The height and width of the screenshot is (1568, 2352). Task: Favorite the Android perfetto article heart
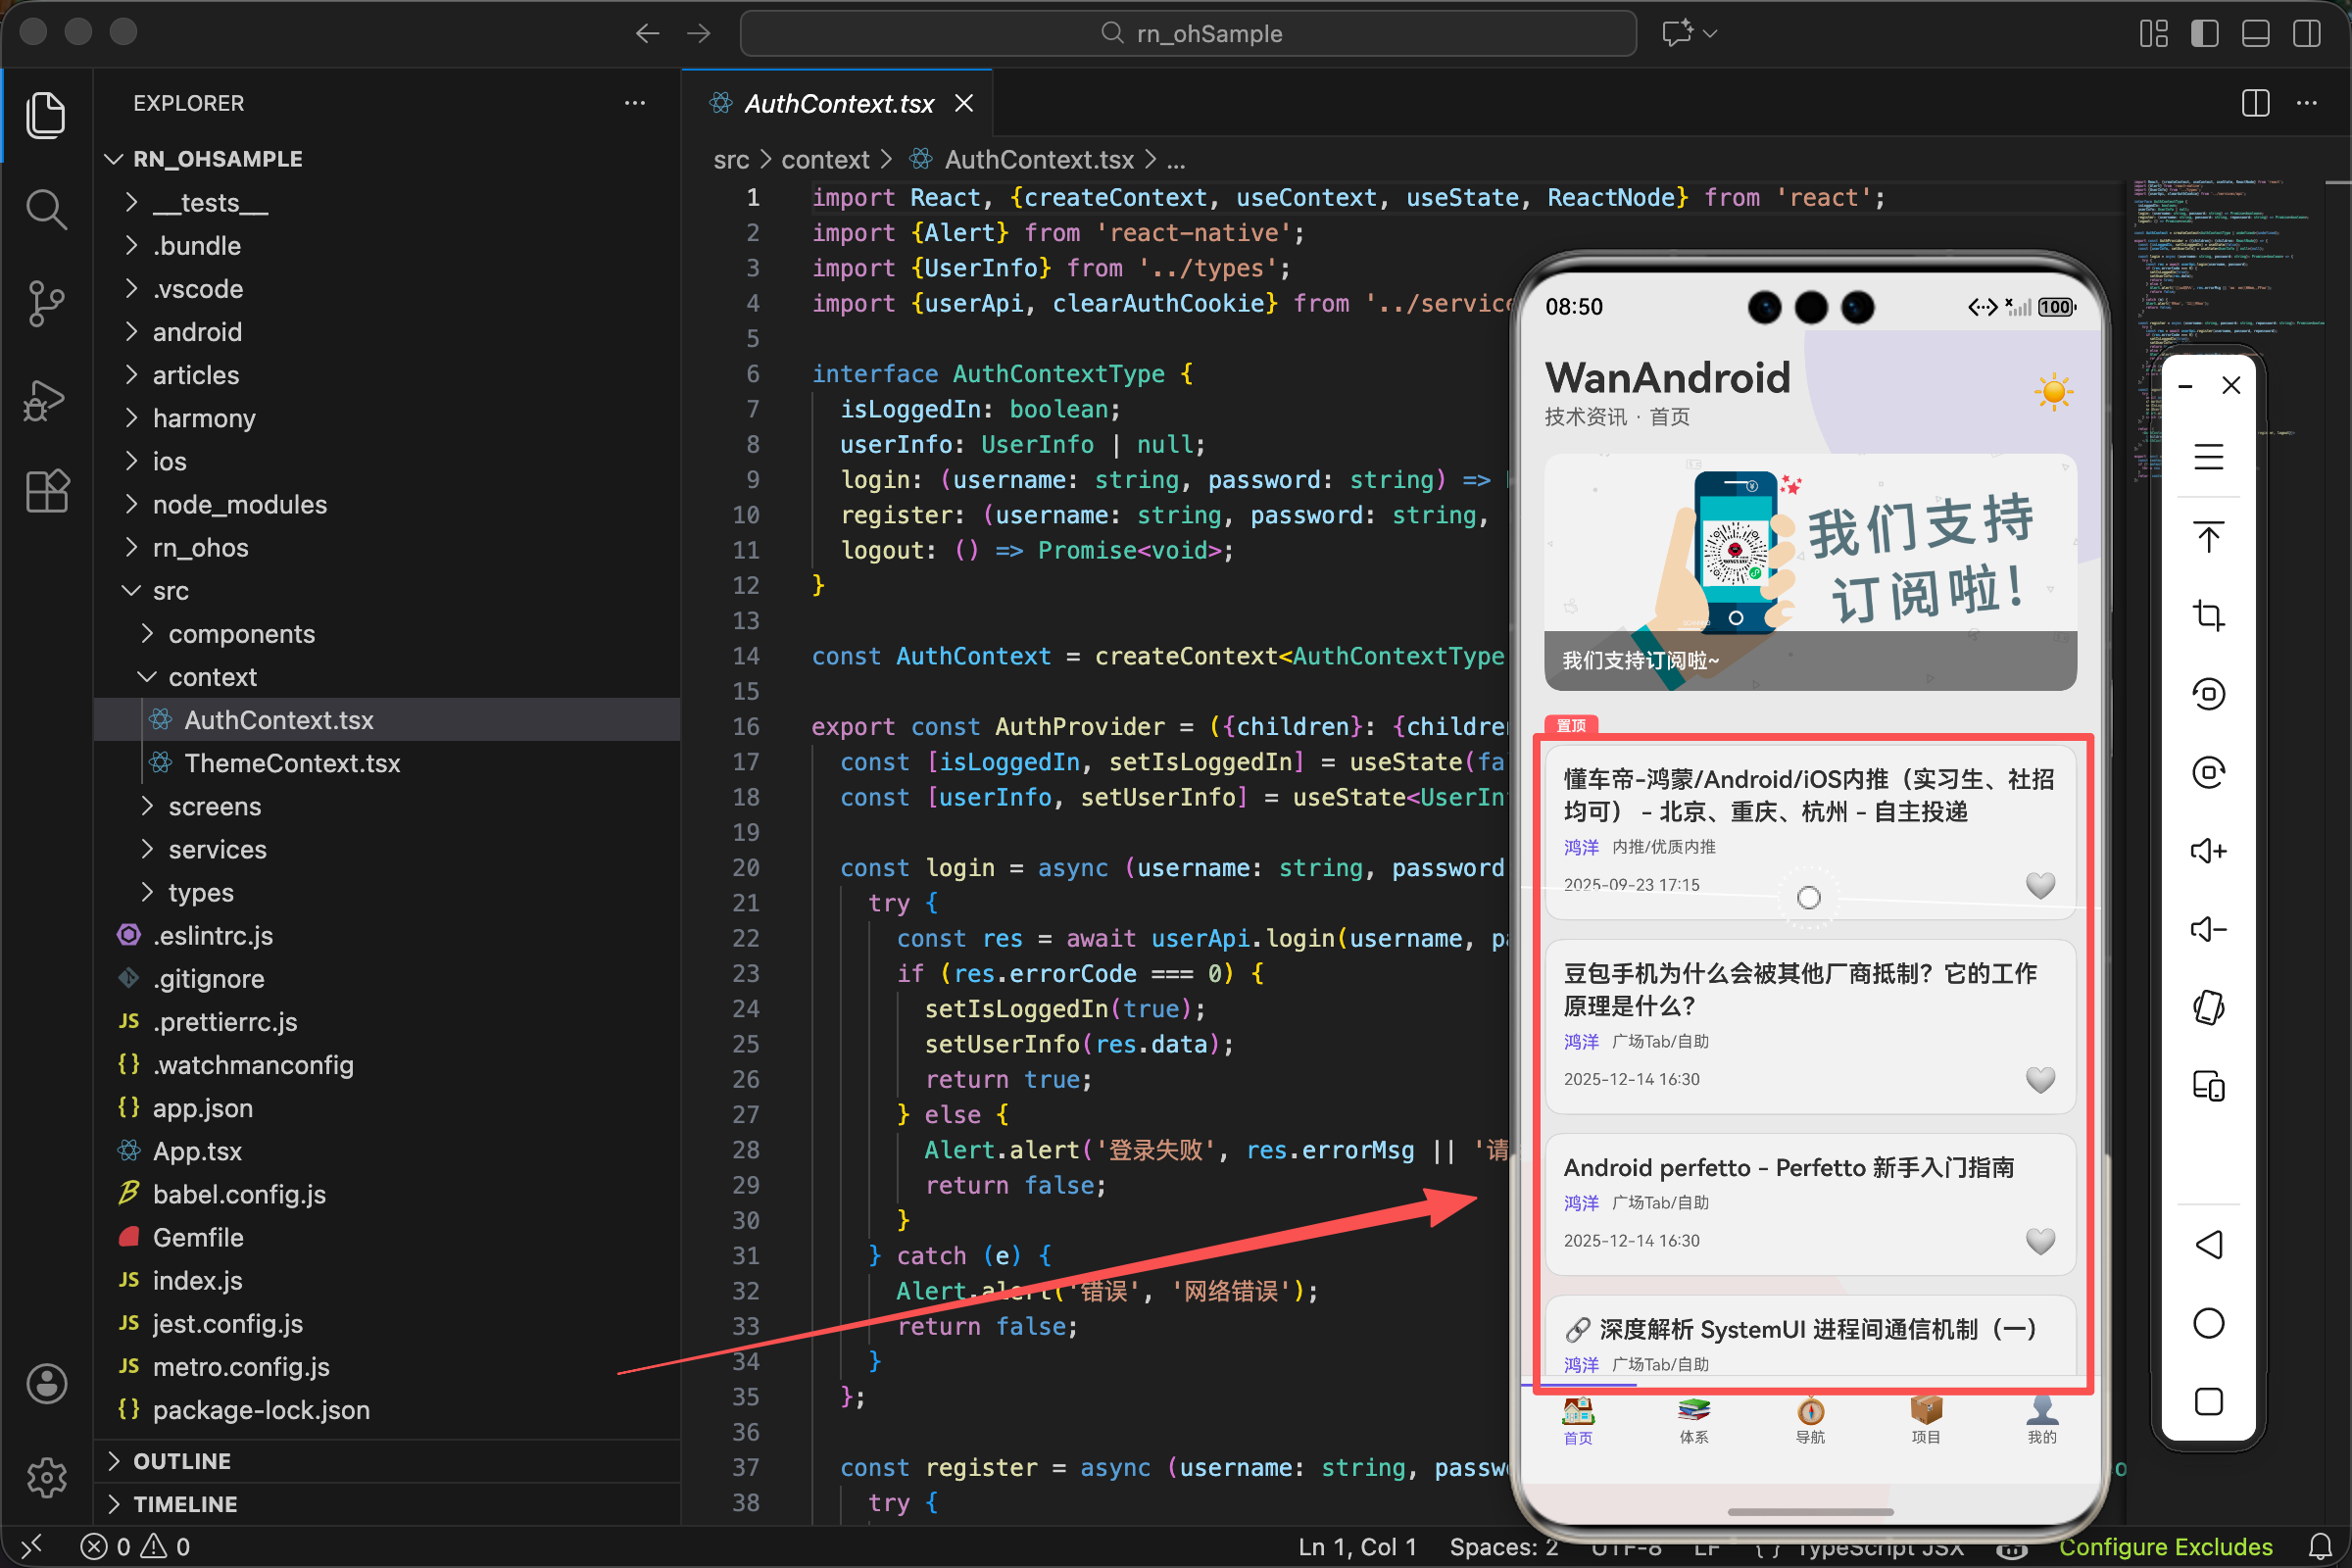[2040, 1240]
